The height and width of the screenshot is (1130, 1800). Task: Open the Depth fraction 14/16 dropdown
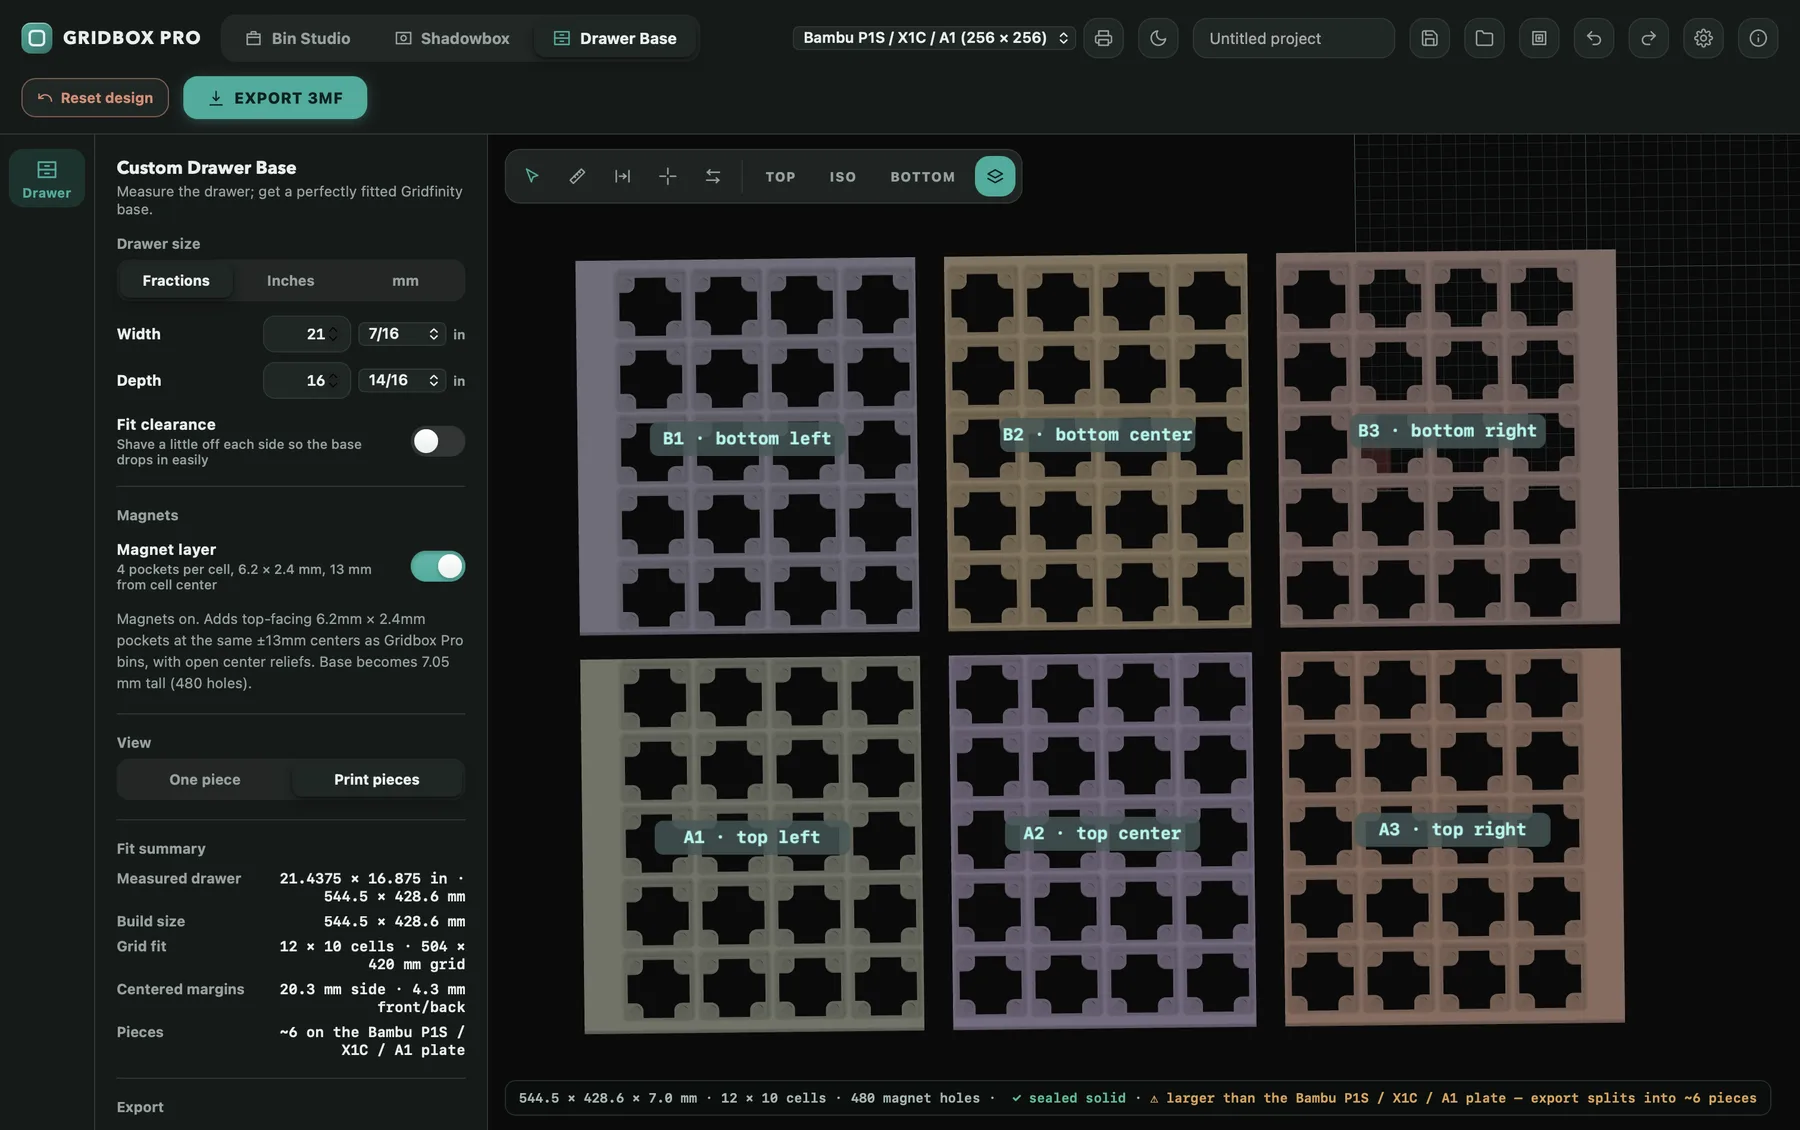[x=403, y=380]
